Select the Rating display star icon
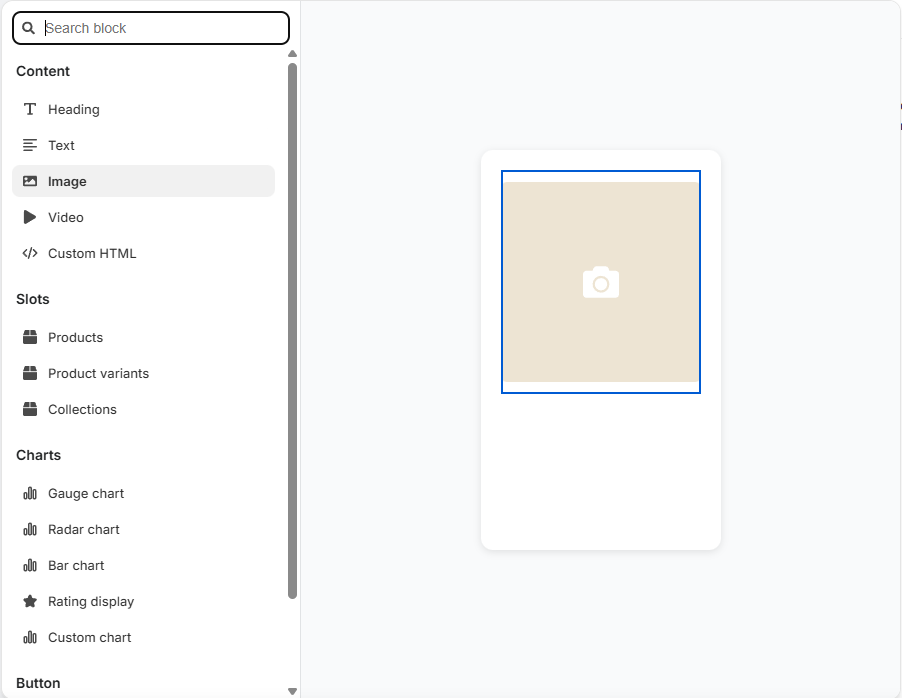Image resolution: width=902 pixels, height=698 pixels. (x=31, y=601)
